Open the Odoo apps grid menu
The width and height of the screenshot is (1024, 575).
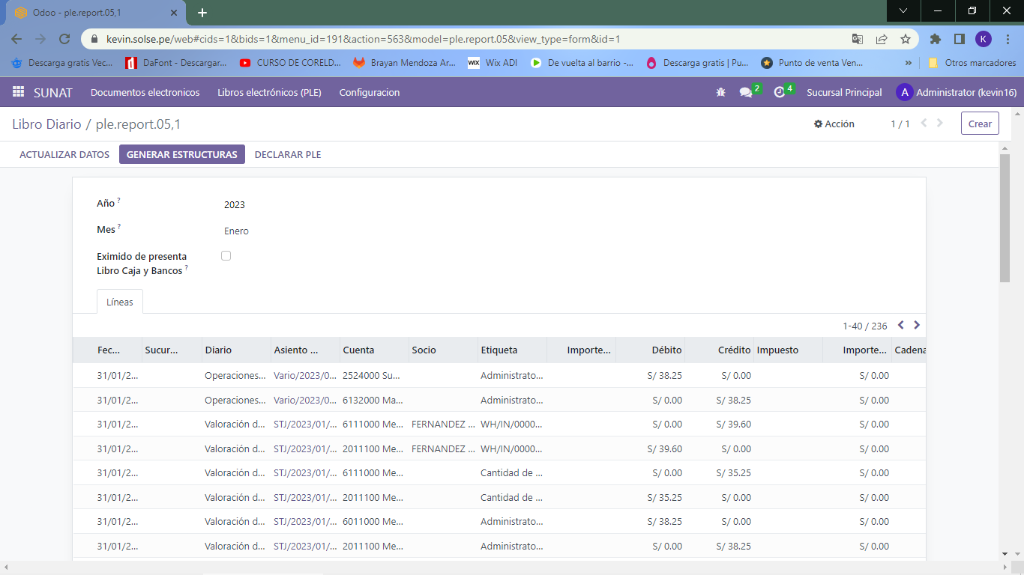(x=18, y=92)
